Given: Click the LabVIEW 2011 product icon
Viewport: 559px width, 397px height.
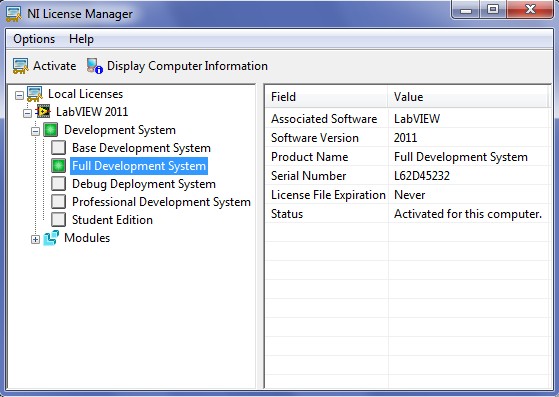Looking at the screenshot, I should [43, 112].
